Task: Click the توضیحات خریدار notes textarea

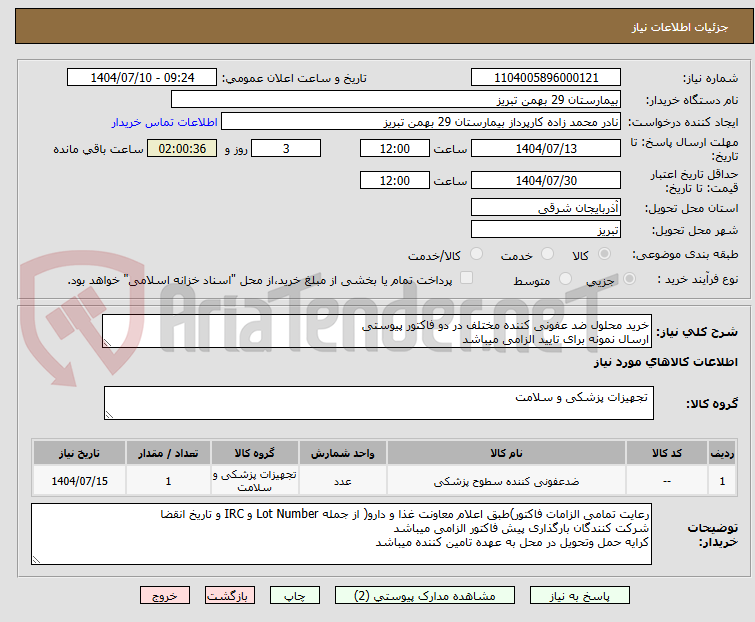Action: pos(341,534)
